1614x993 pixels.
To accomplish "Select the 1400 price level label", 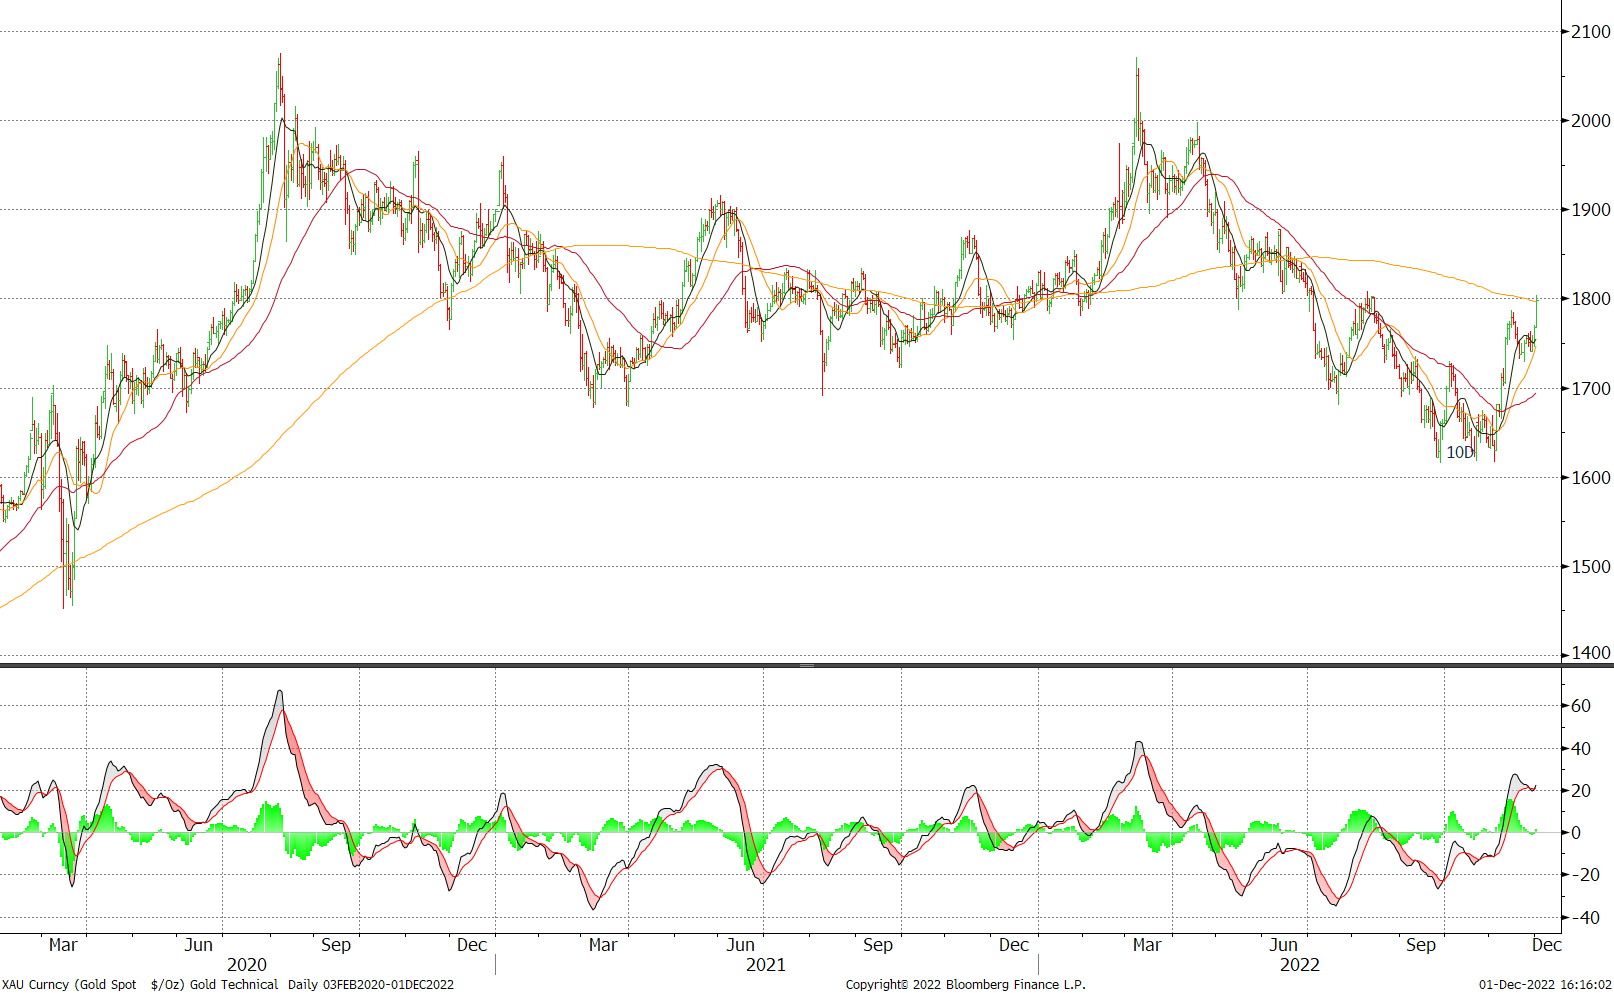I will point(1591,653).
